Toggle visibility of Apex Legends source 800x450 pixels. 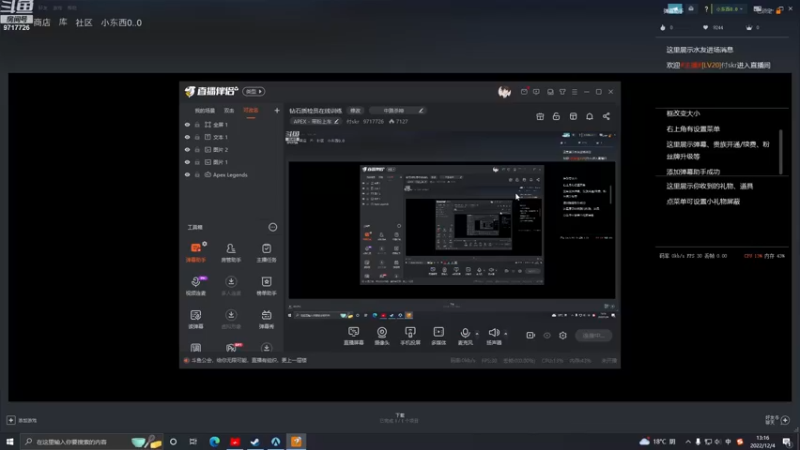[187, 174]
